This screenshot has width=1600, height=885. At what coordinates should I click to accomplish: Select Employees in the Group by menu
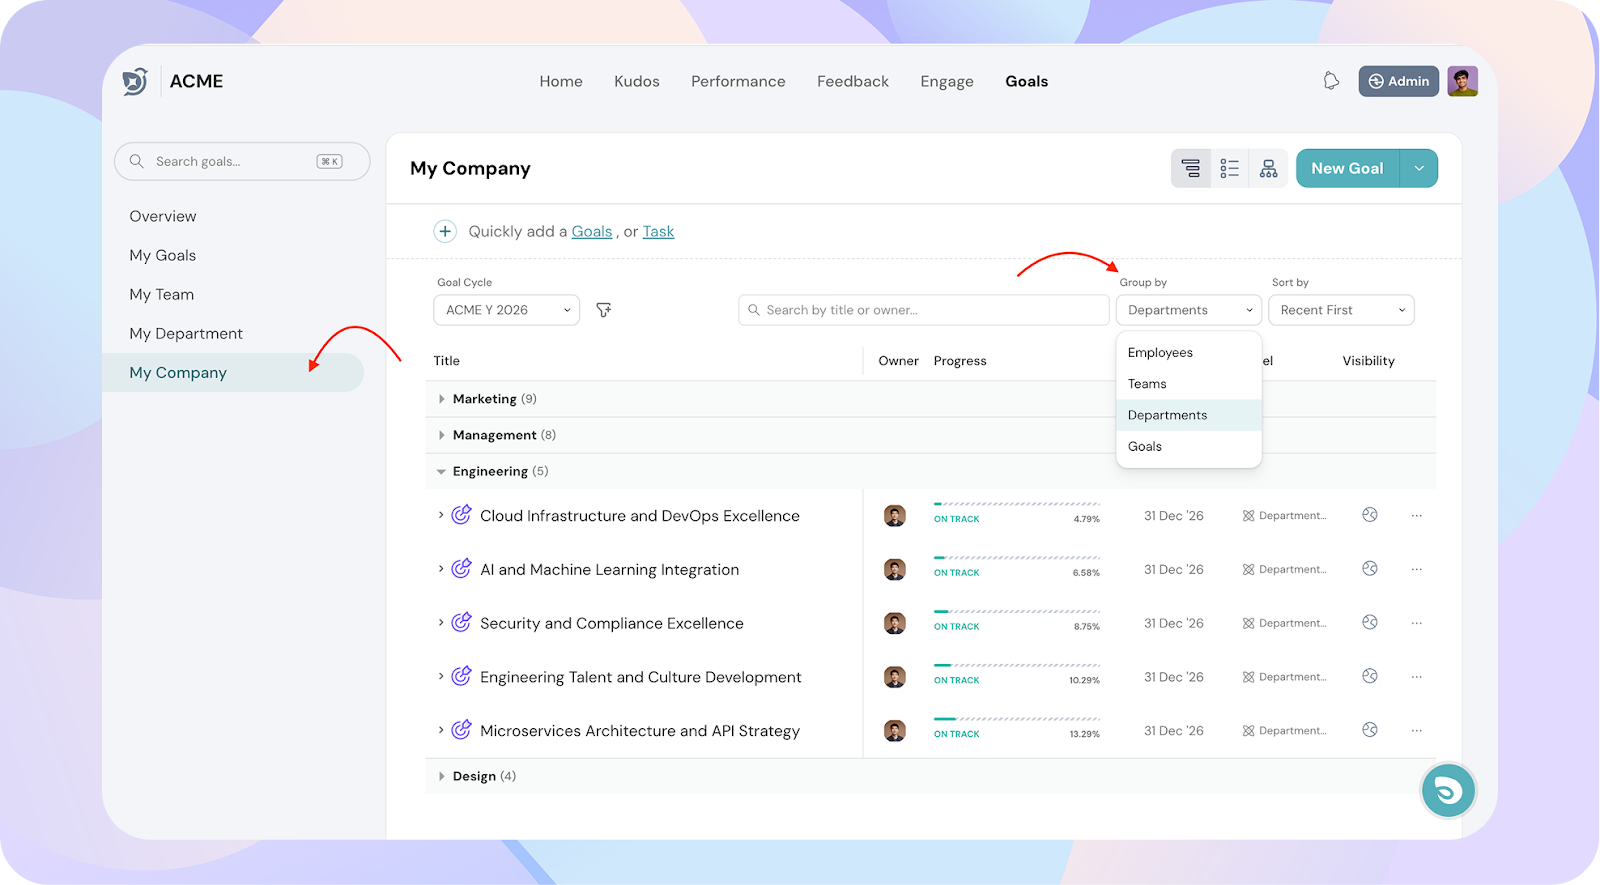pyautogui.click(x=1189, y=353)
